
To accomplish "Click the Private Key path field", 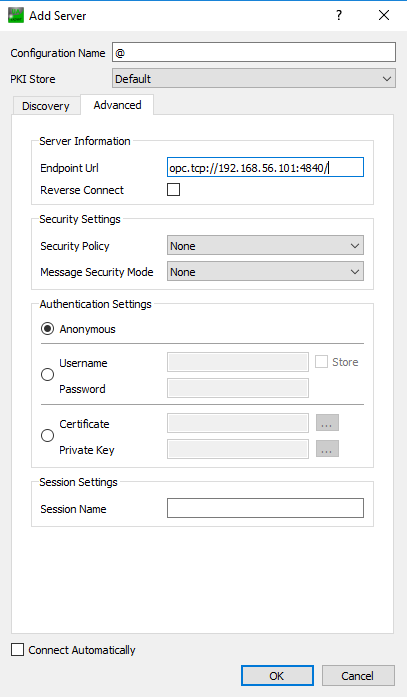I will click(238, 449).
